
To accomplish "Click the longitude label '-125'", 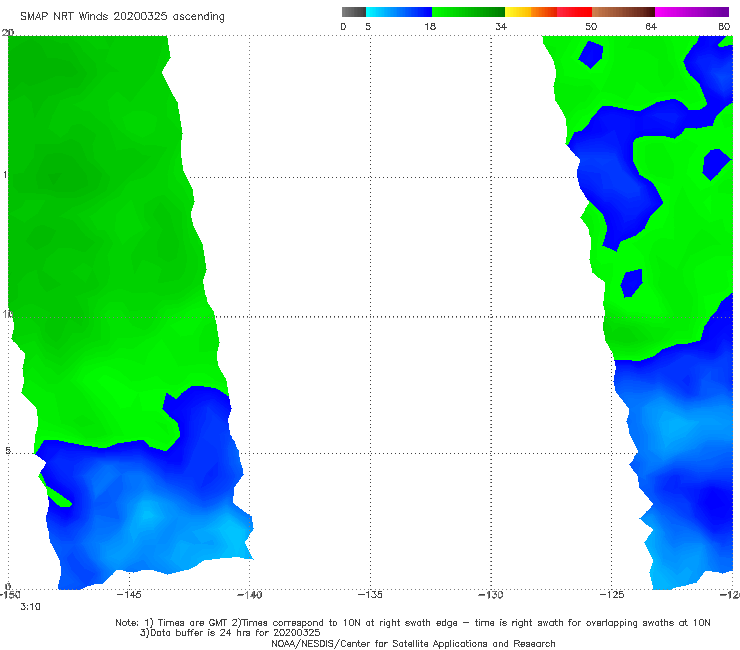I will click(x=612, y=594).
